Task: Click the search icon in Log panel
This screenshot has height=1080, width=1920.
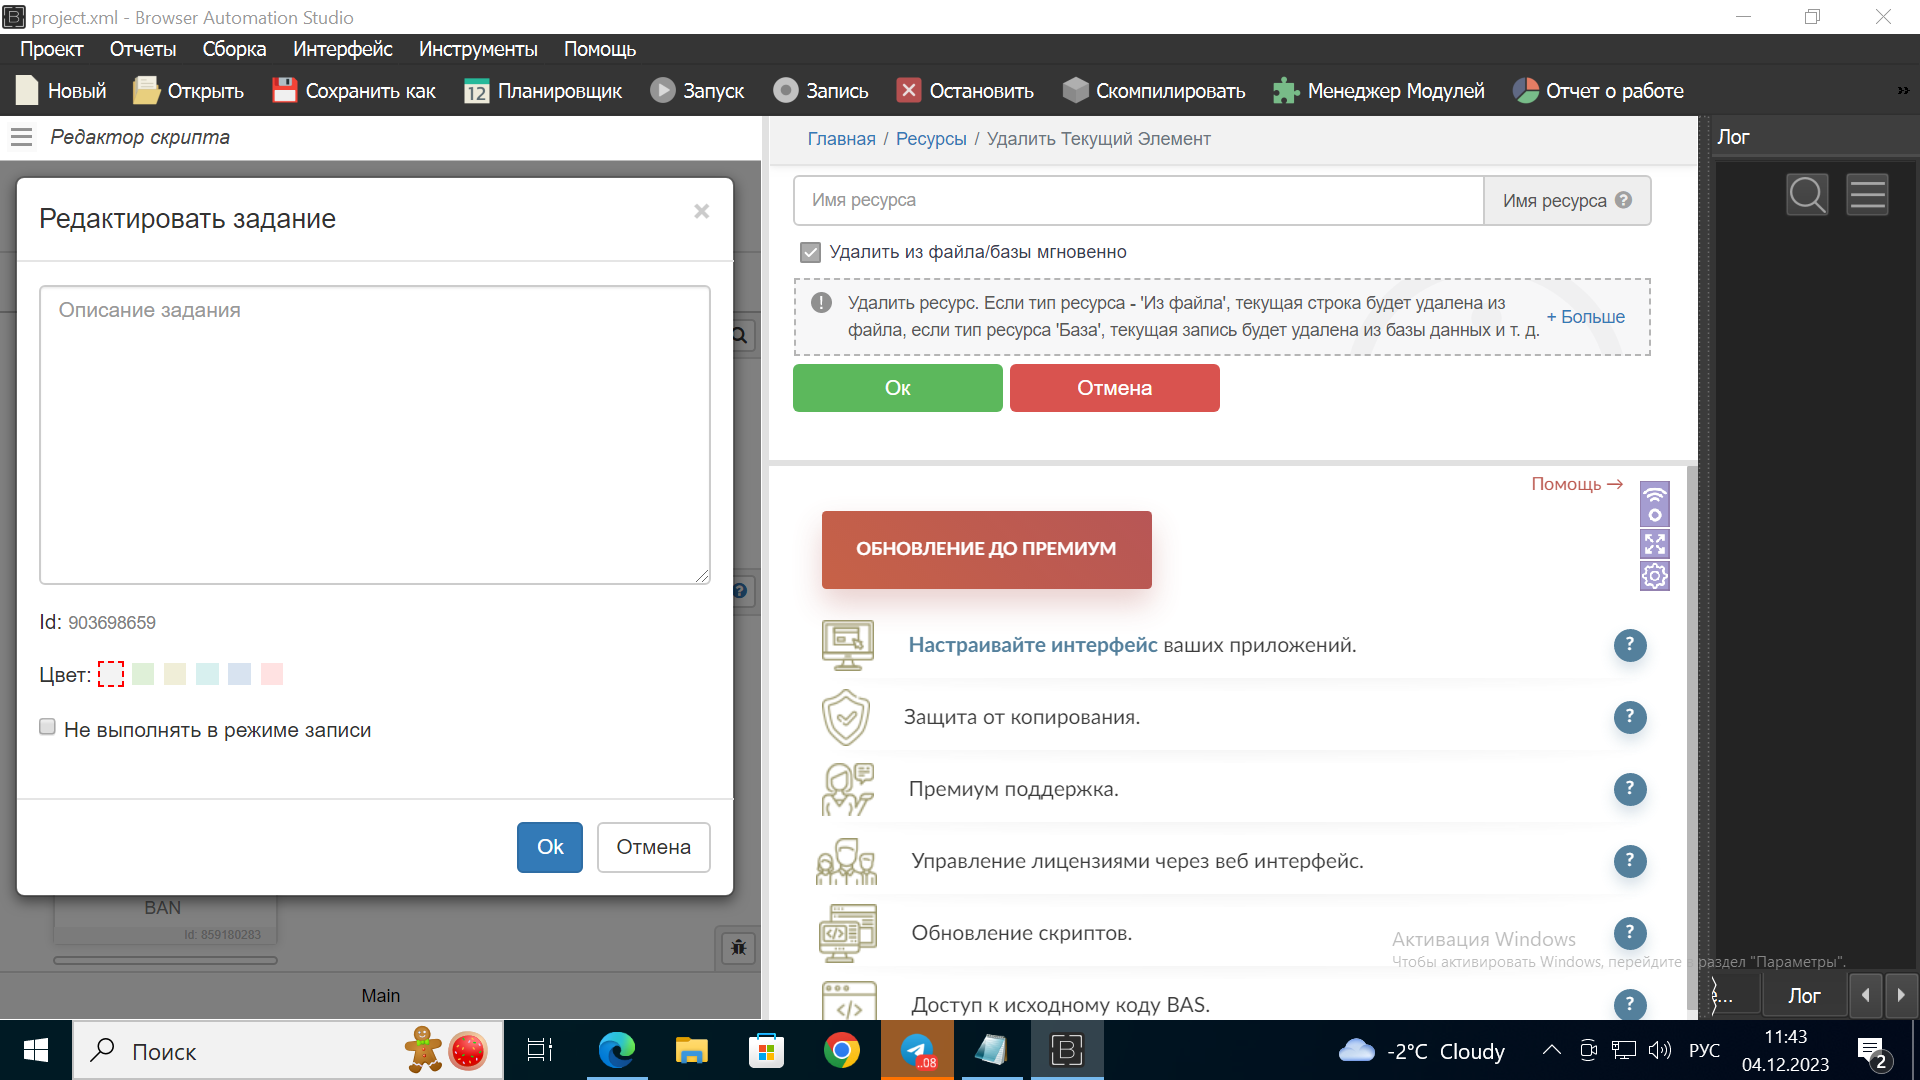Action: pos(1807,195)
